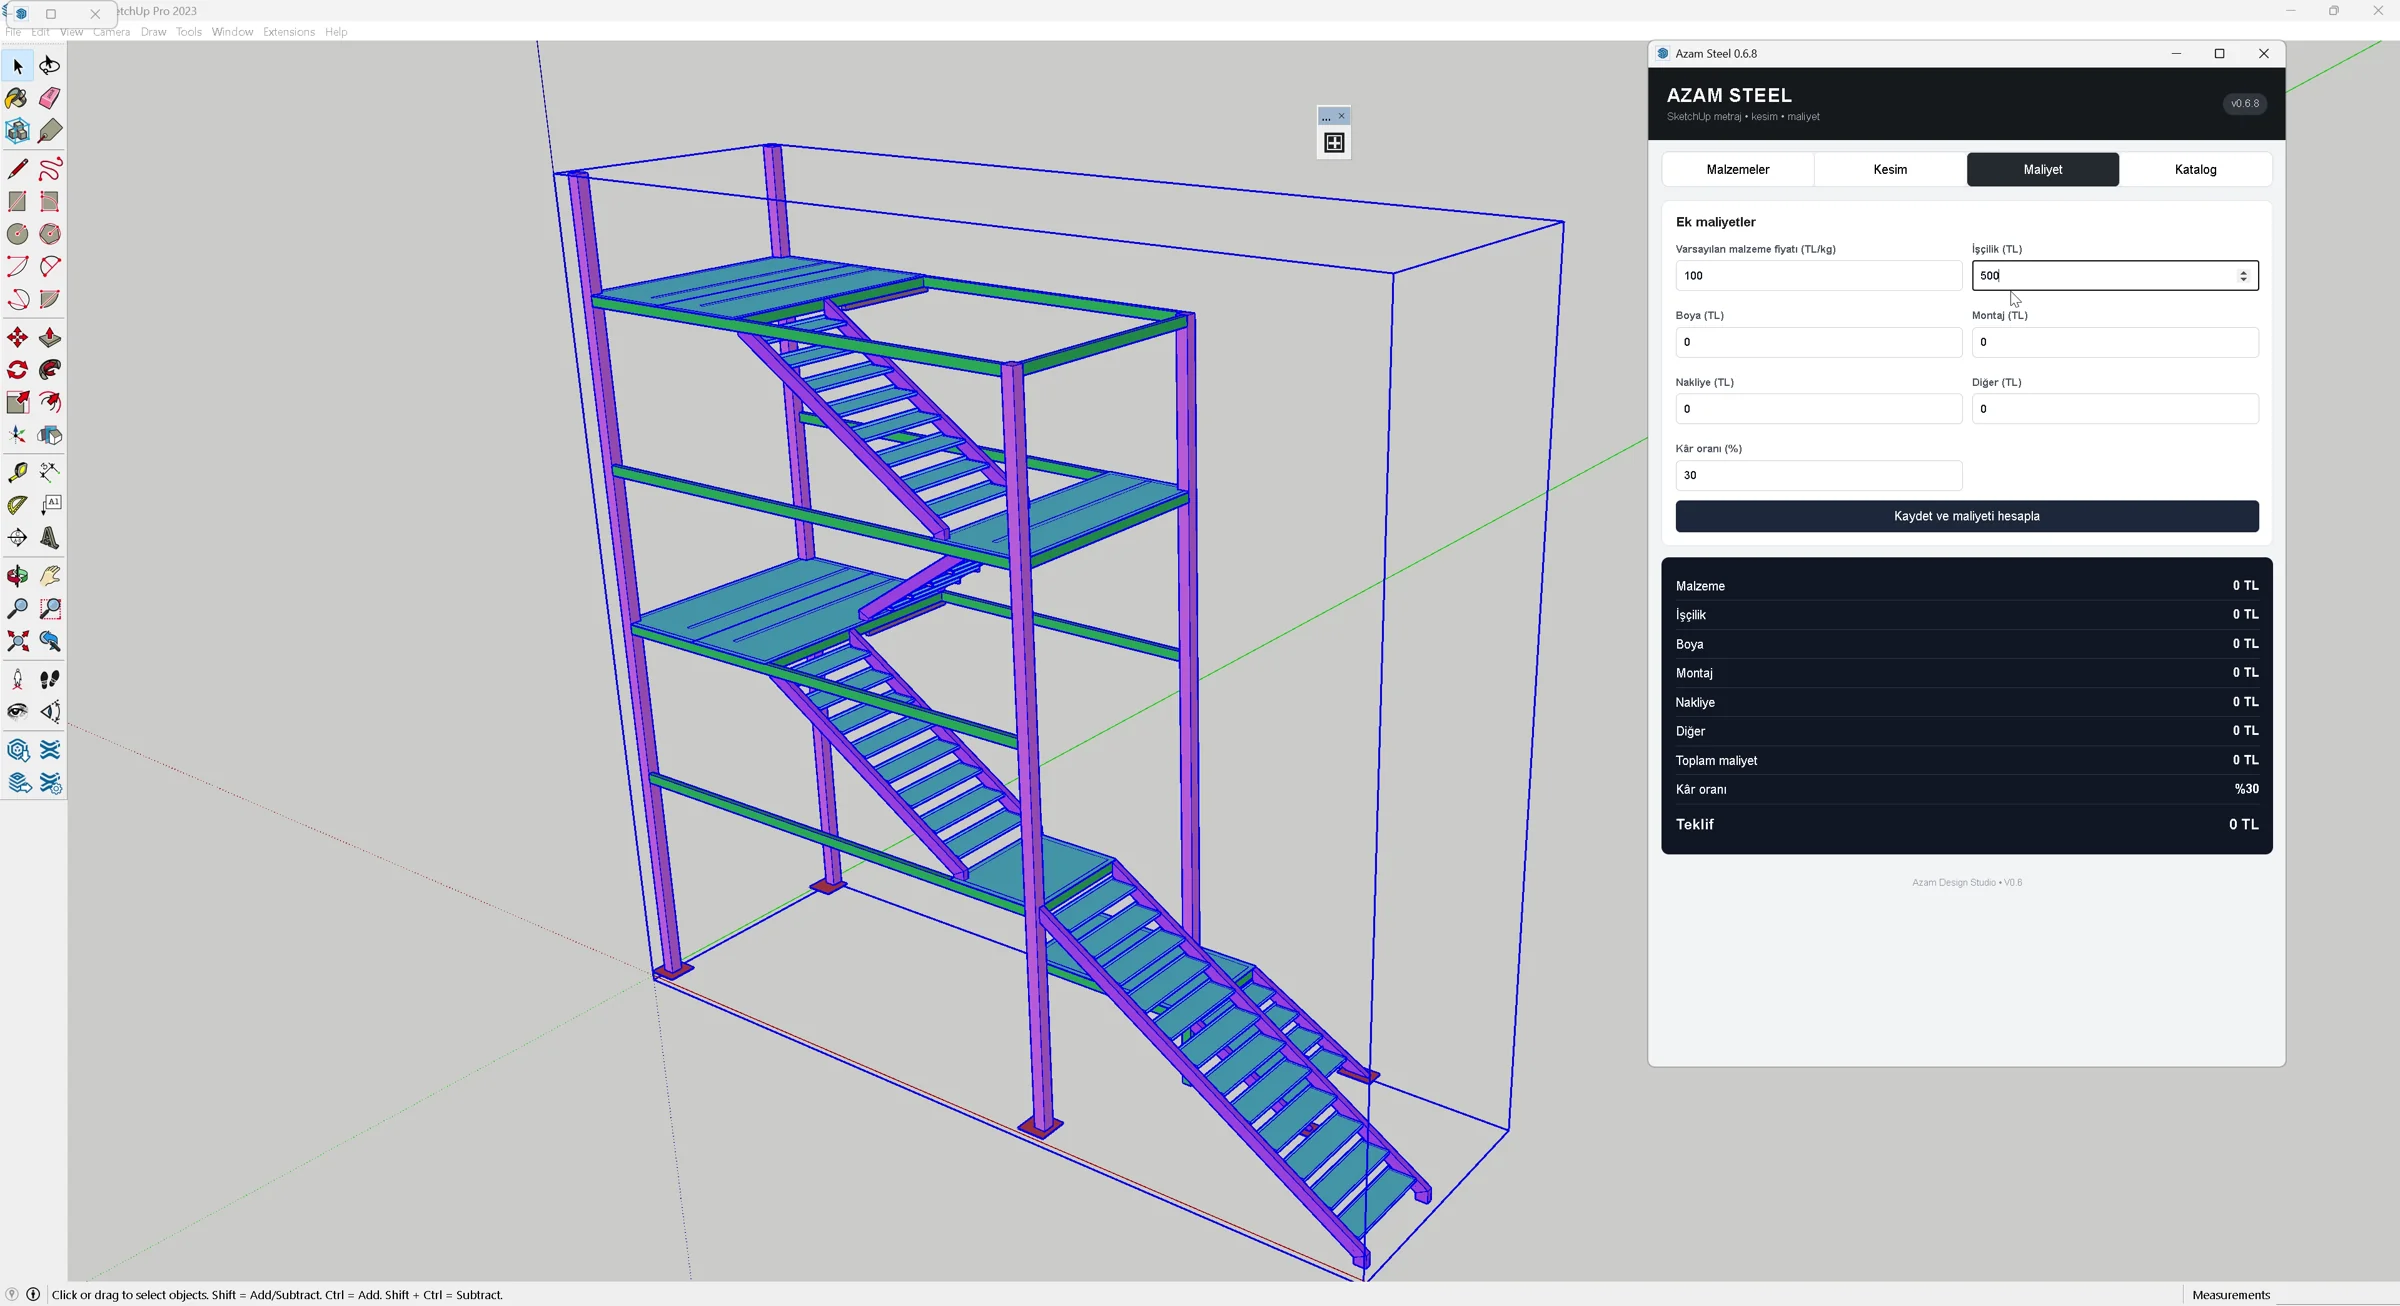Select the Orbit tool
Screen dimensions: 2400x1306
(x=17, y=576)
